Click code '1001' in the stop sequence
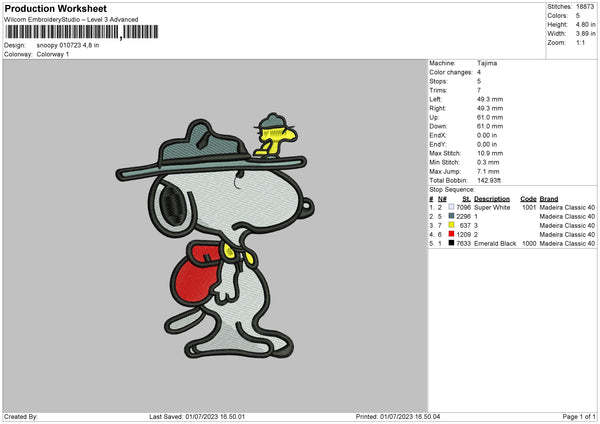 pyautogui.click(x=529, y=207)
